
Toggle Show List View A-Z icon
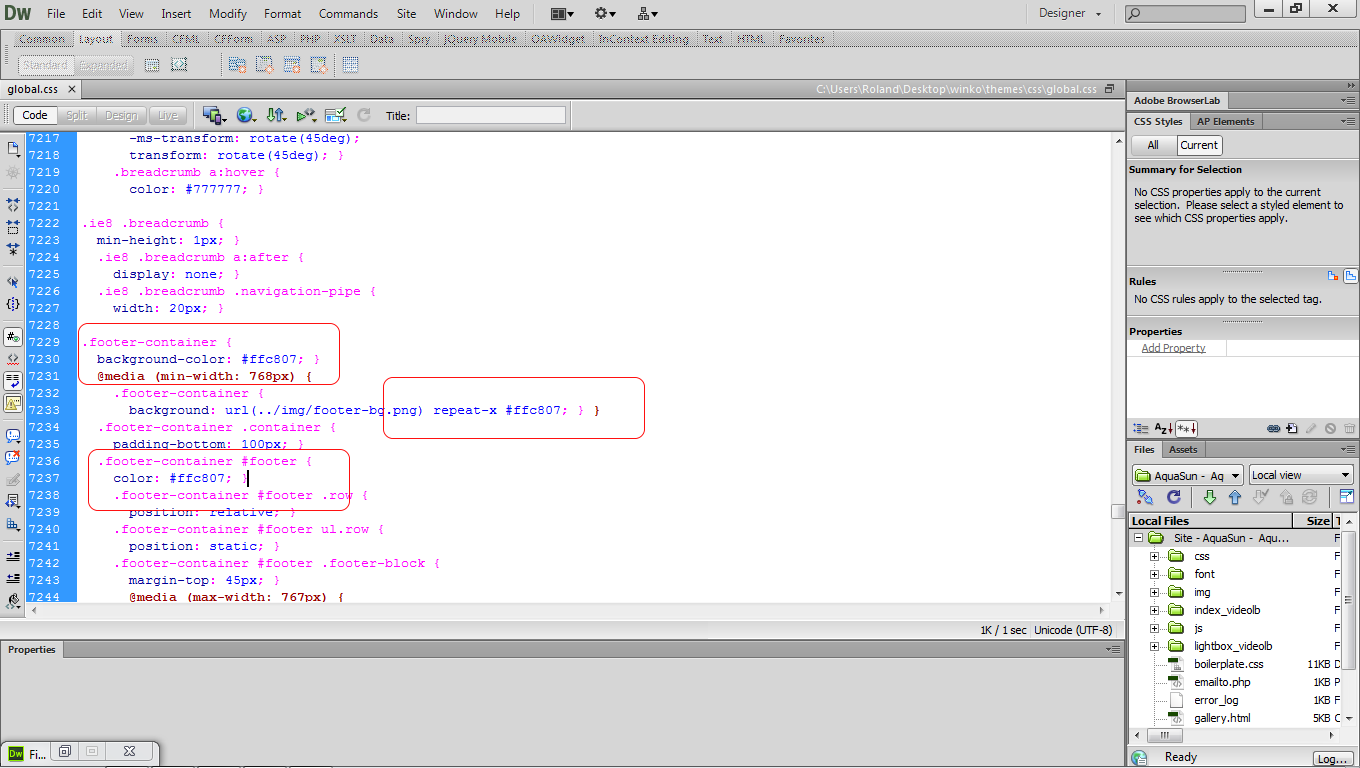[1164, 428]
